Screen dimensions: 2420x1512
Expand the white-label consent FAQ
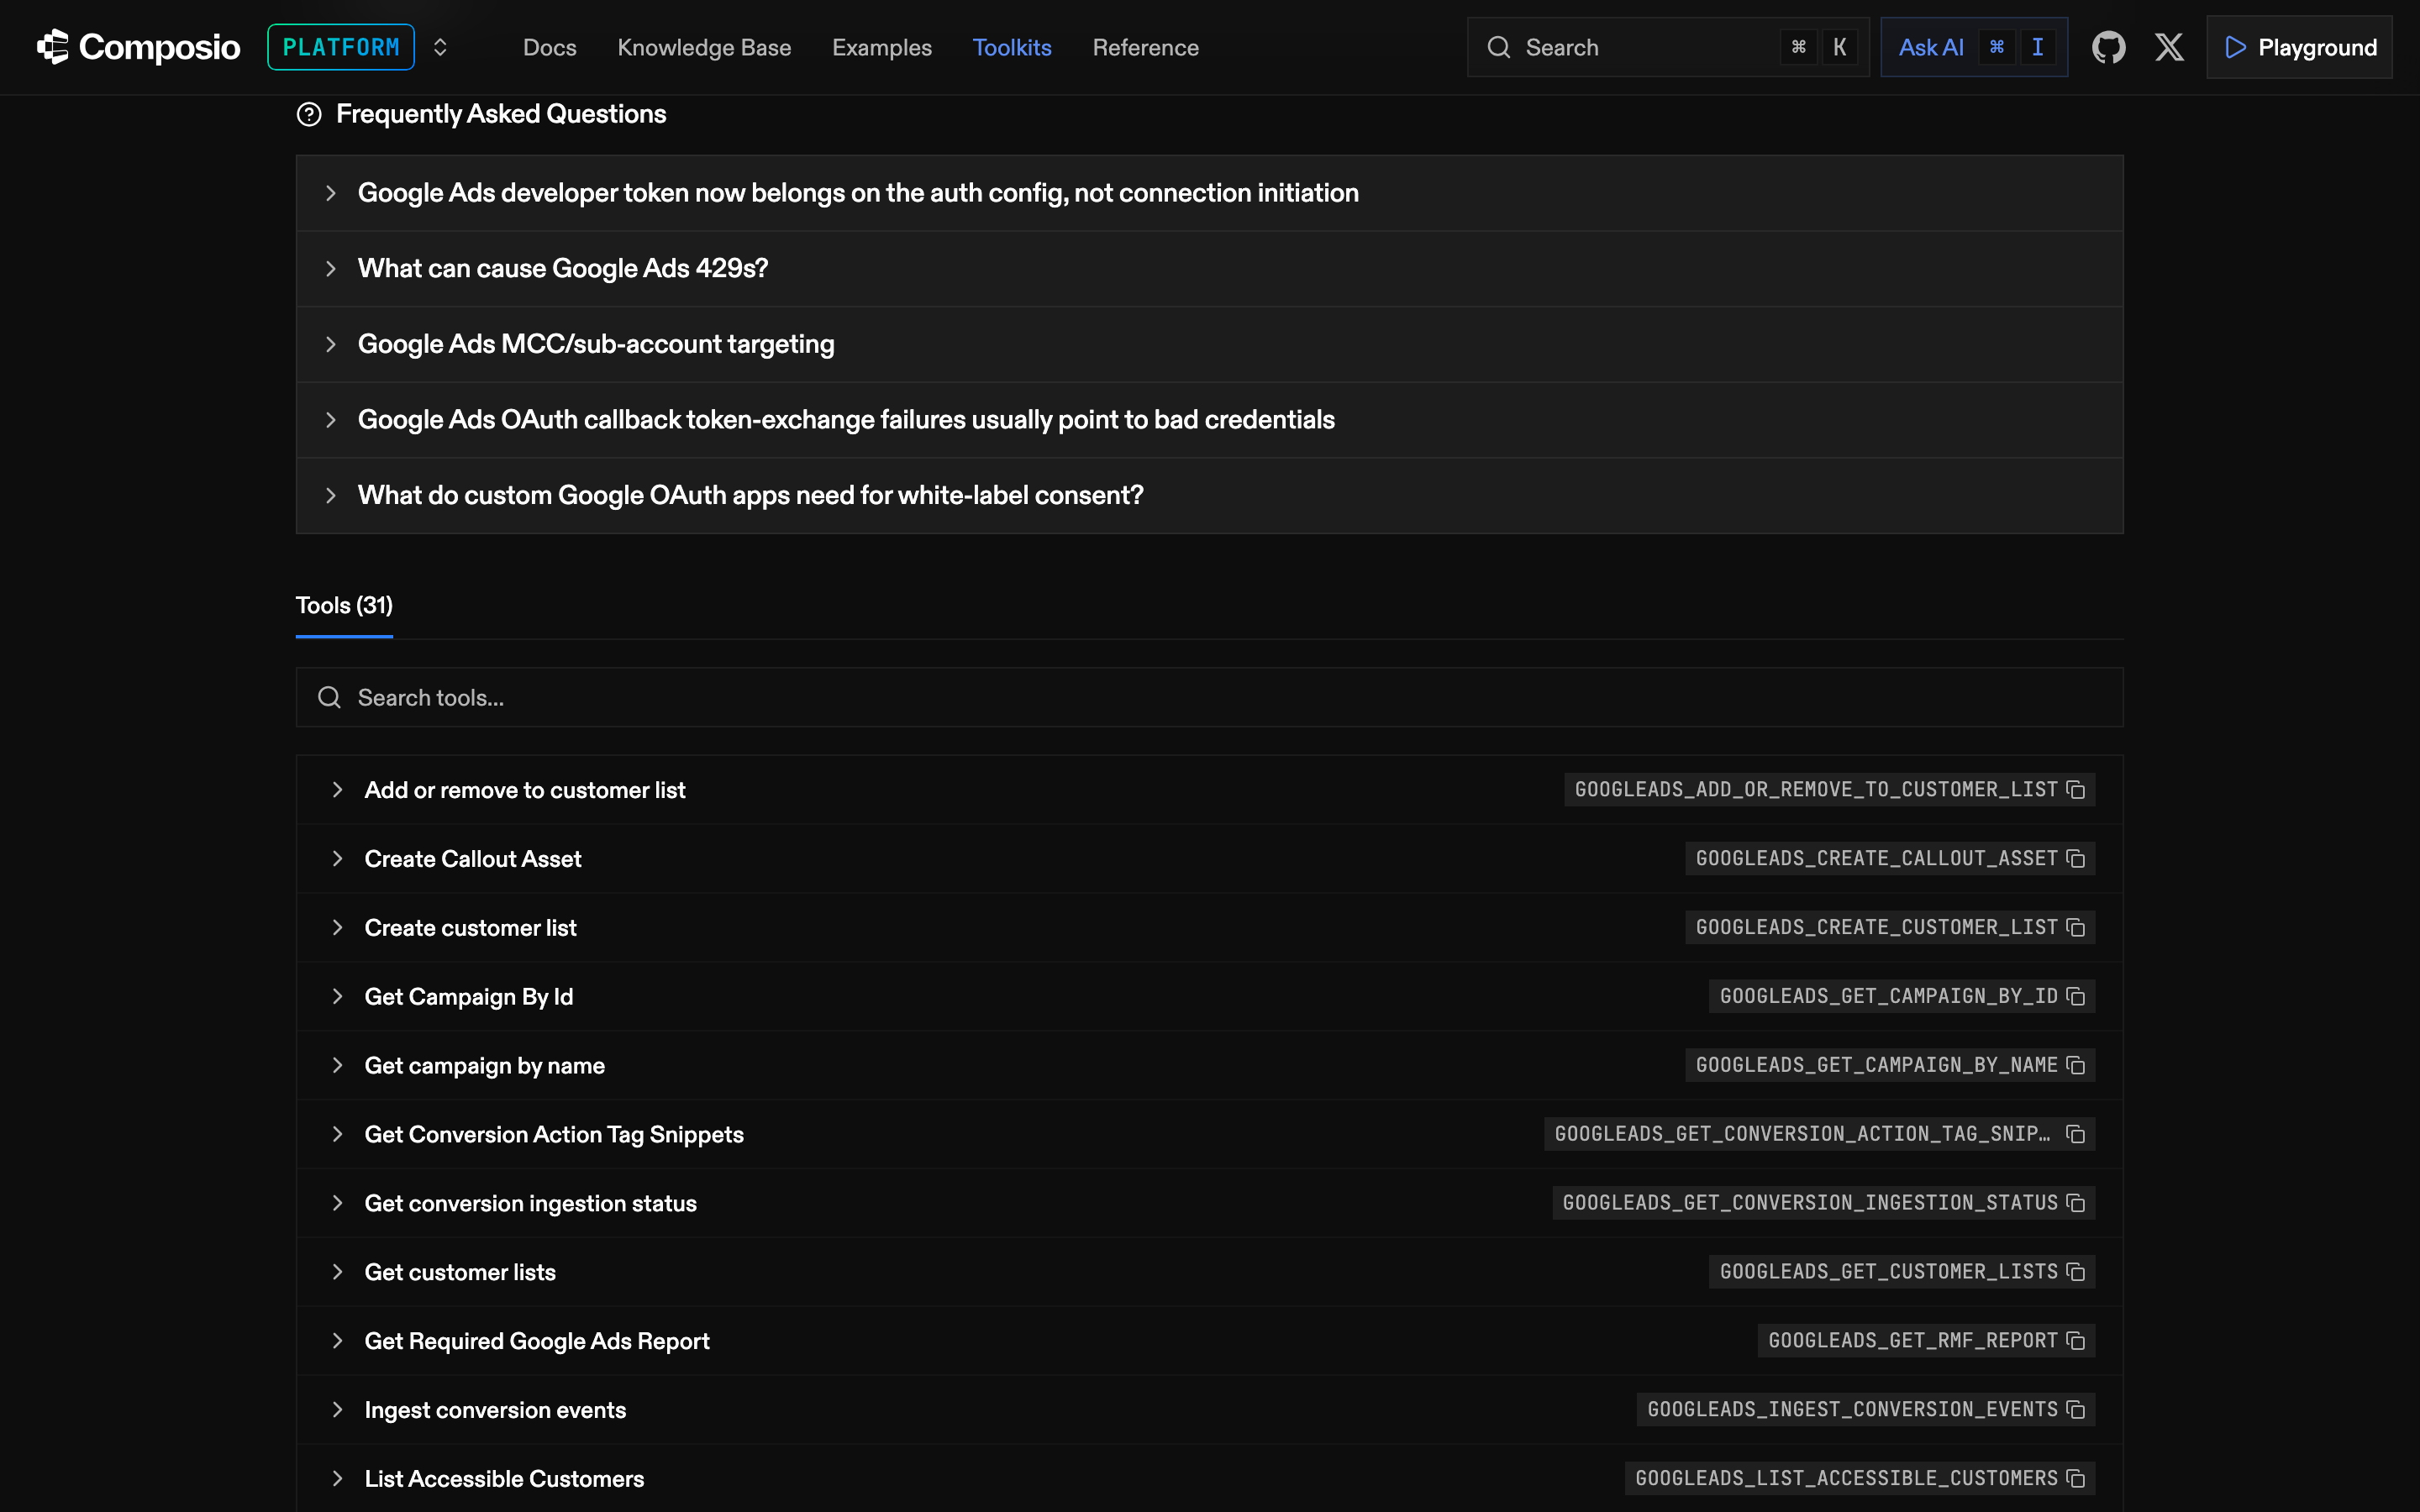pos(1210,496)
